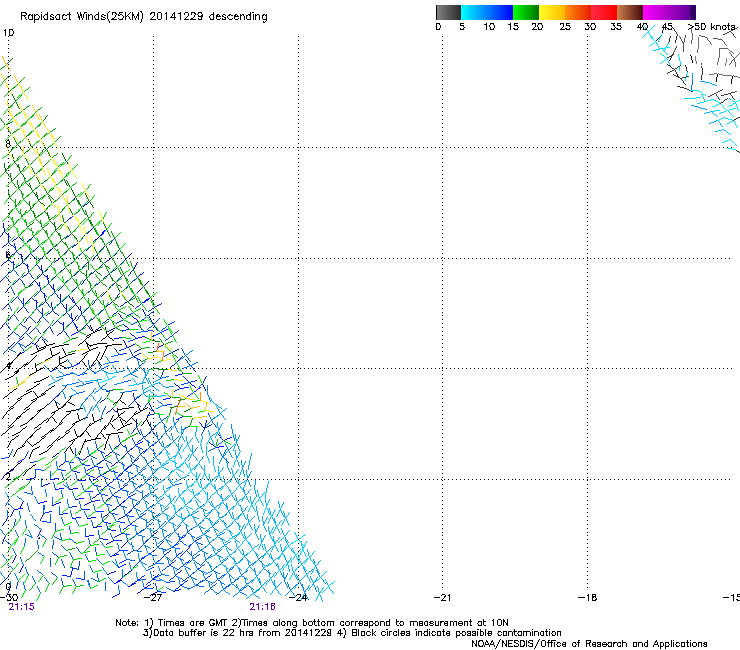Click the latitude label '4'
The width and height of the screenshot is (740, 650).
tap(8, 366)
